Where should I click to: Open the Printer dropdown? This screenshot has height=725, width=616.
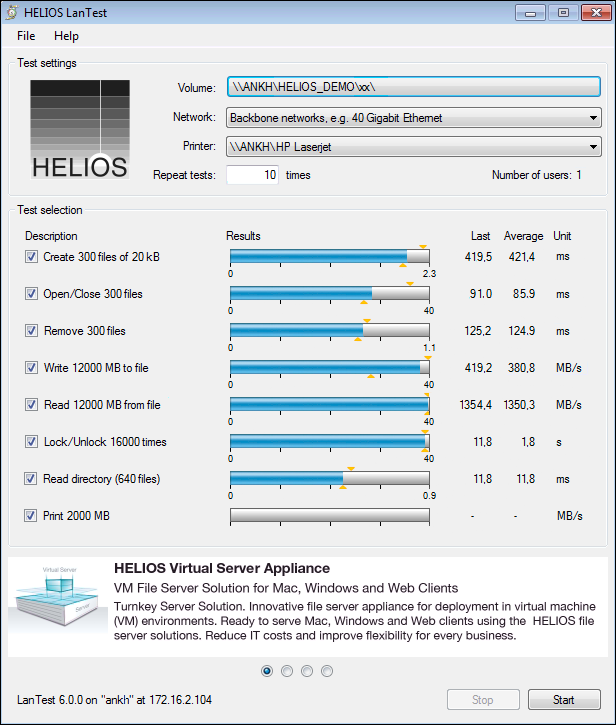tap(413, 147)
